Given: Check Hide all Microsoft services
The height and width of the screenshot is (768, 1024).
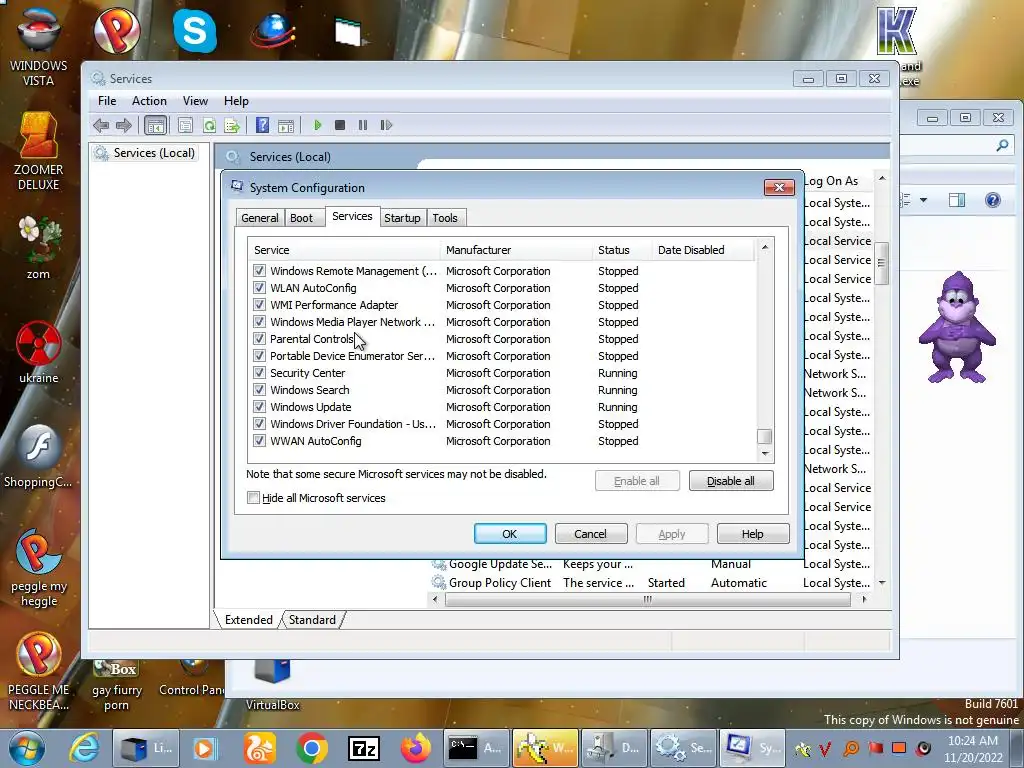Looking at the screenshot, I should (253, 498).
